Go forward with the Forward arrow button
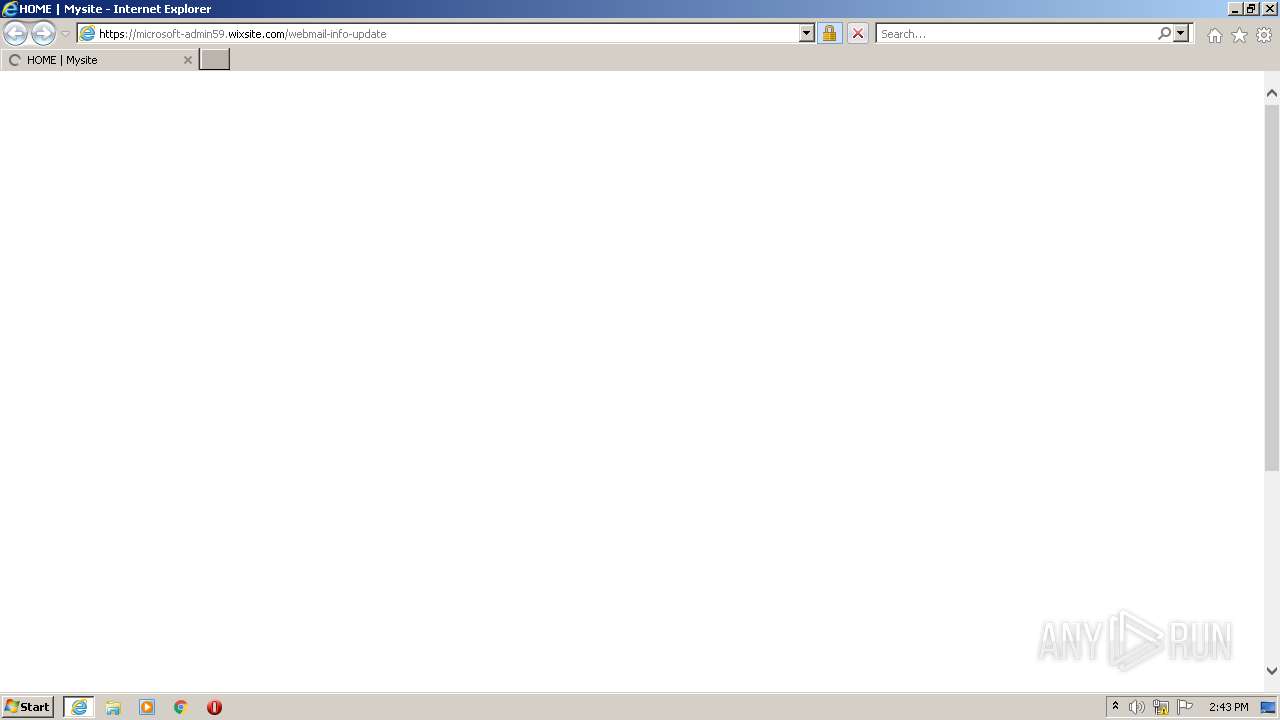The height and width of the screenshot is (720, 1280). (43, 33)
